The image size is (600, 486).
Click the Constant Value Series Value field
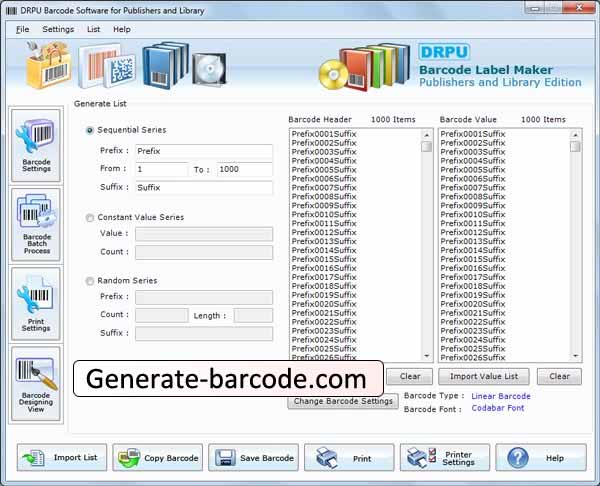(204, 234)
